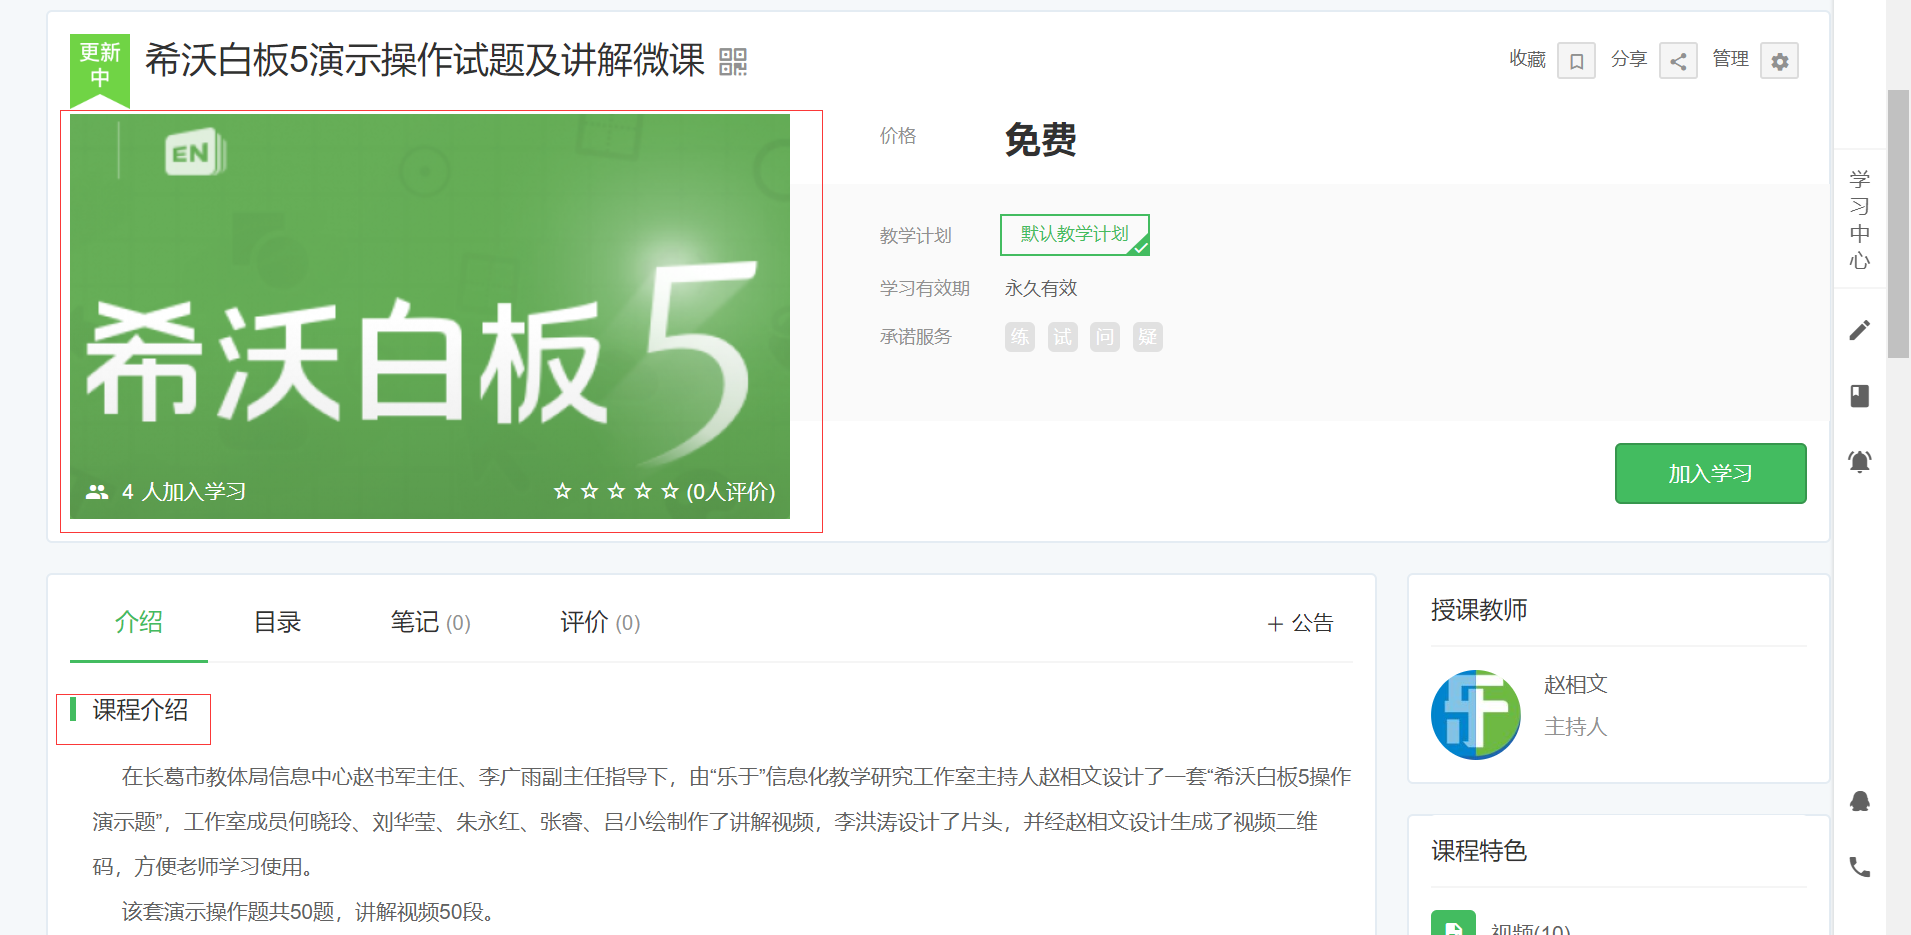
Task: Click the phone contact icon in sidebar
Action: 1859,867
